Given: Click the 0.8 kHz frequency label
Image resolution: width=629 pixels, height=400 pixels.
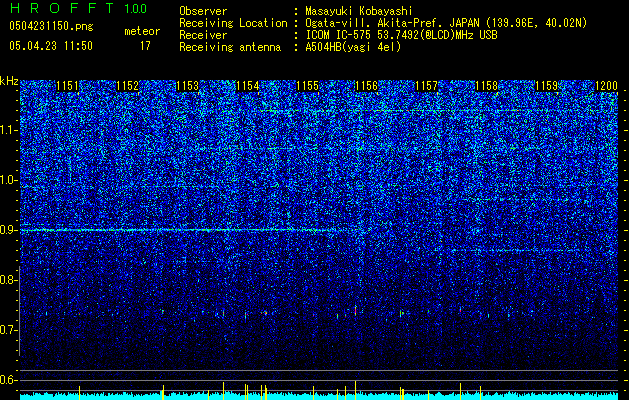Looking at the screenshot, I should (x=9, y=280).
